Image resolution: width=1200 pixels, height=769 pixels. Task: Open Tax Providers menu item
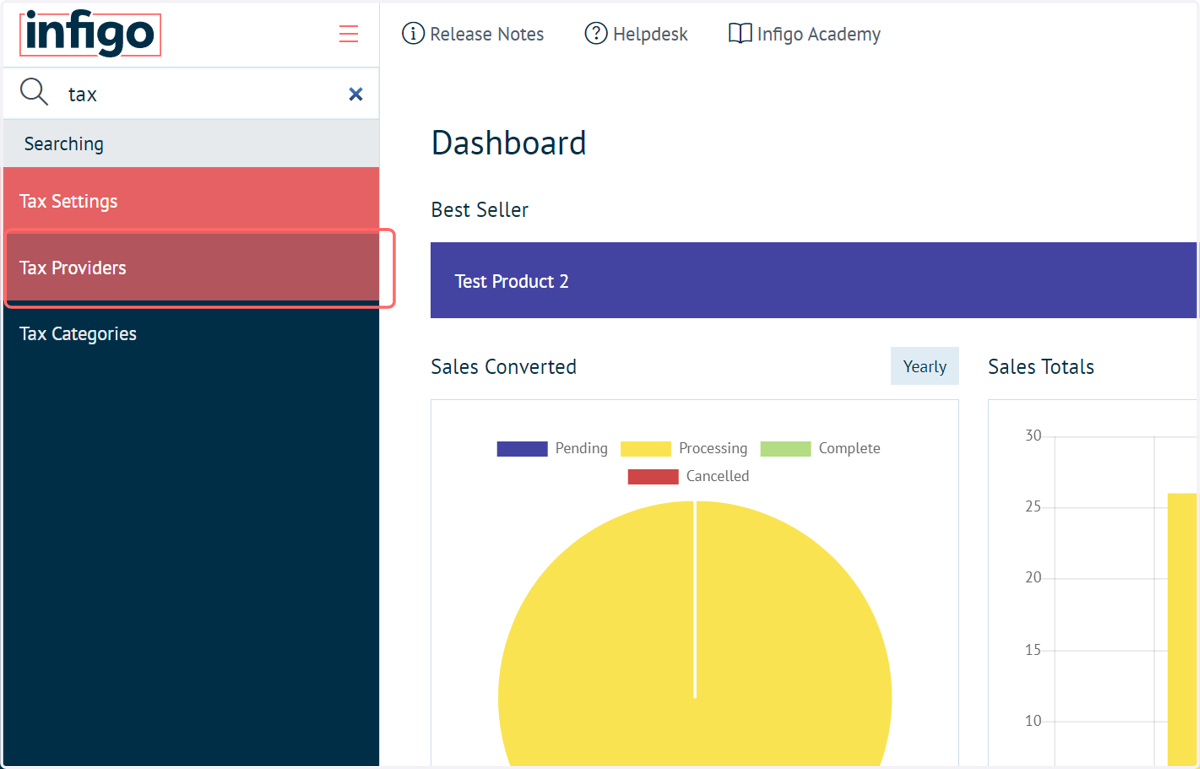[191, 268]
